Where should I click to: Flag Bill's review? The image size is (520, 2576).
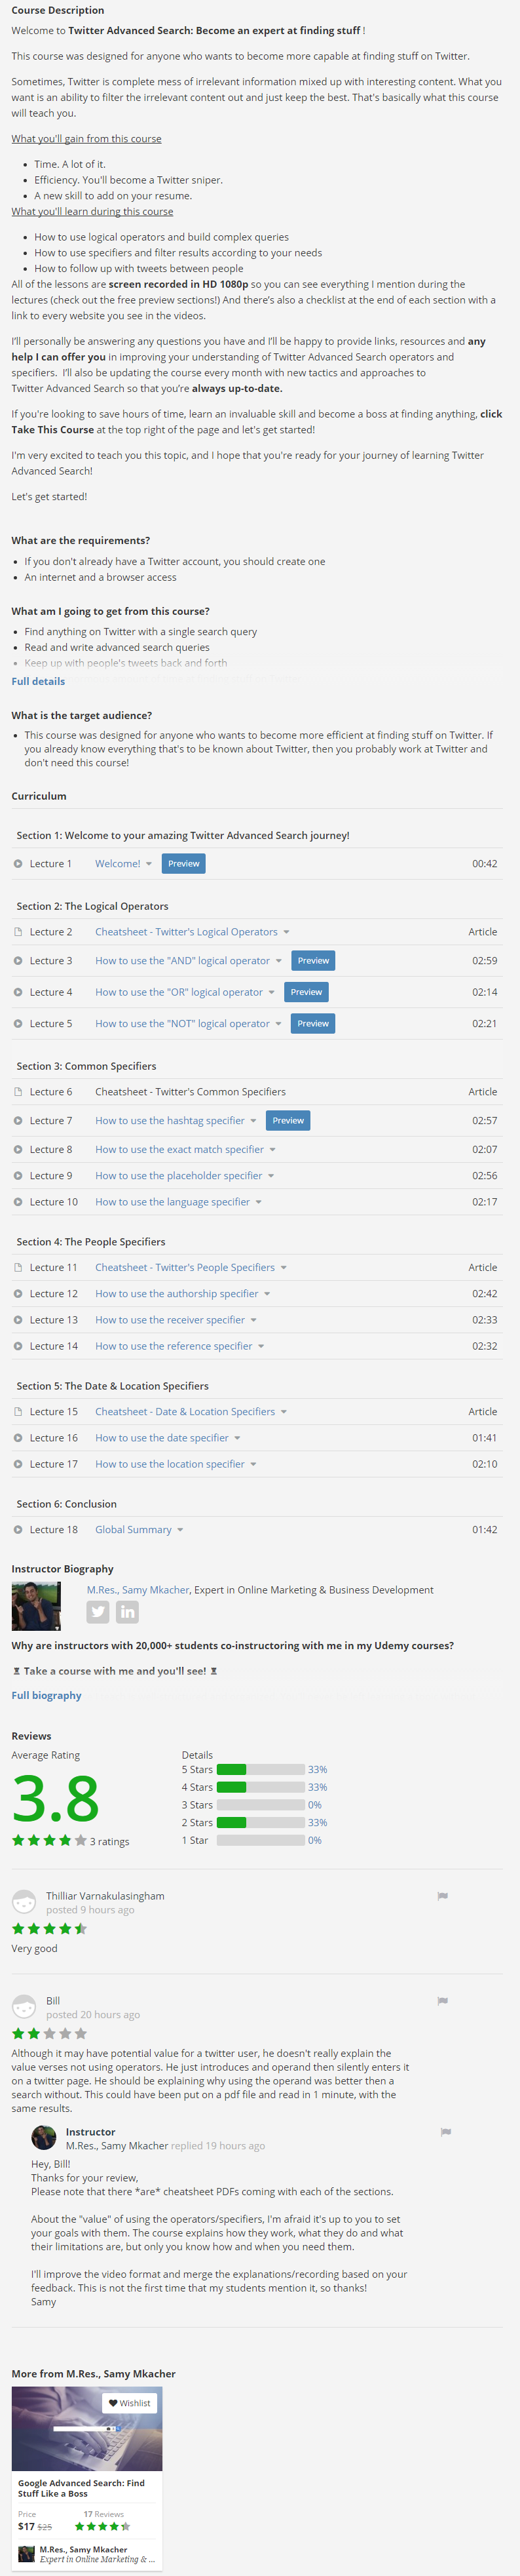[x=442, y=2000]
